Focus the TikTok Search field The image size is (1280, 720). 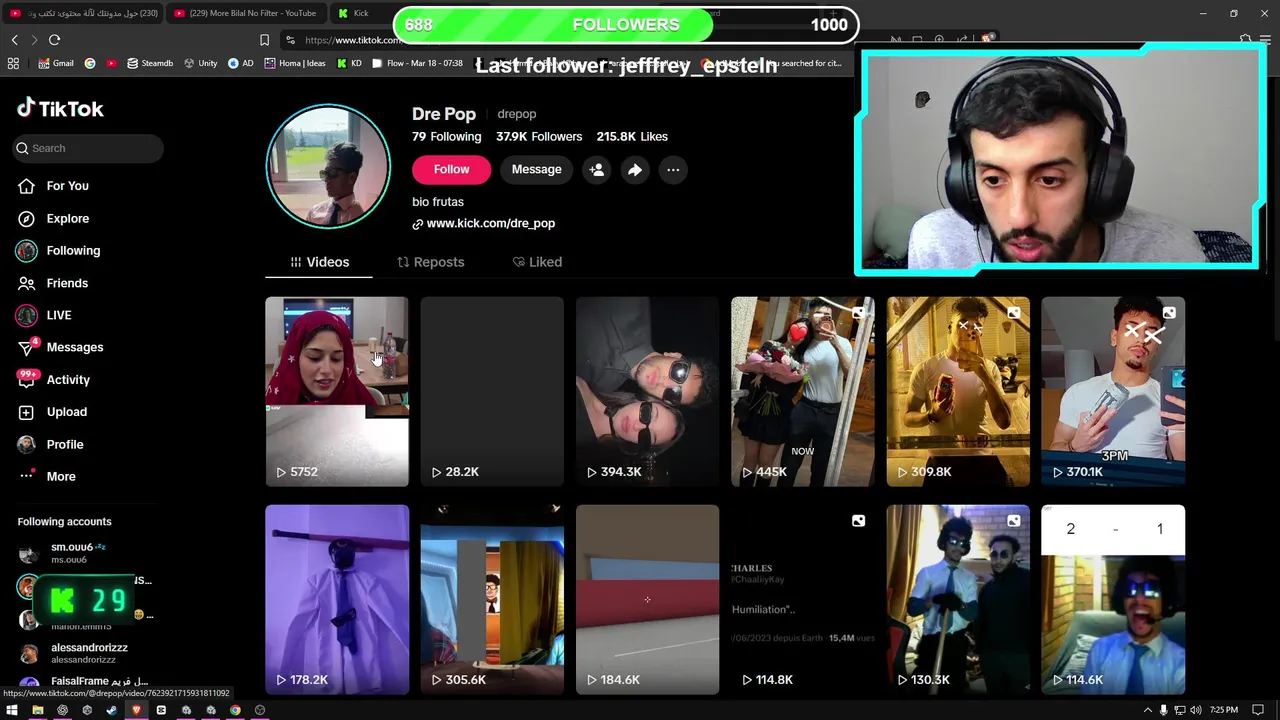(88, 148)
